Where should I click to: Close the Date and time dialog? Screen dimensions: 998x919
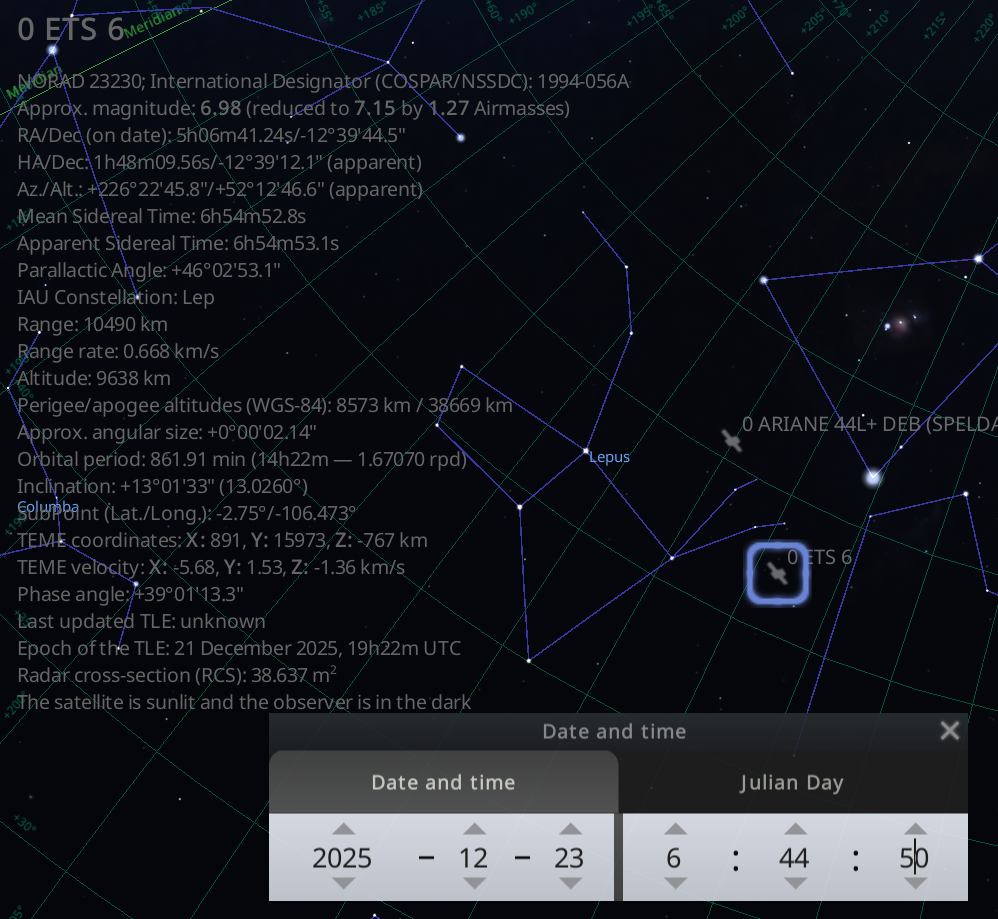[949, 731]
